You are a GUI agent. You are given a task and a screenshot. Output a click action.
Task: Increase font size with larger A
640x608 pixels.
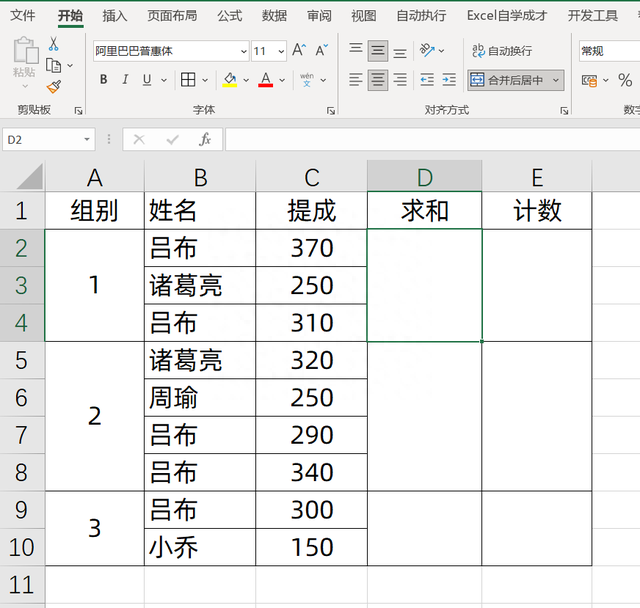[x=299, y=51]
